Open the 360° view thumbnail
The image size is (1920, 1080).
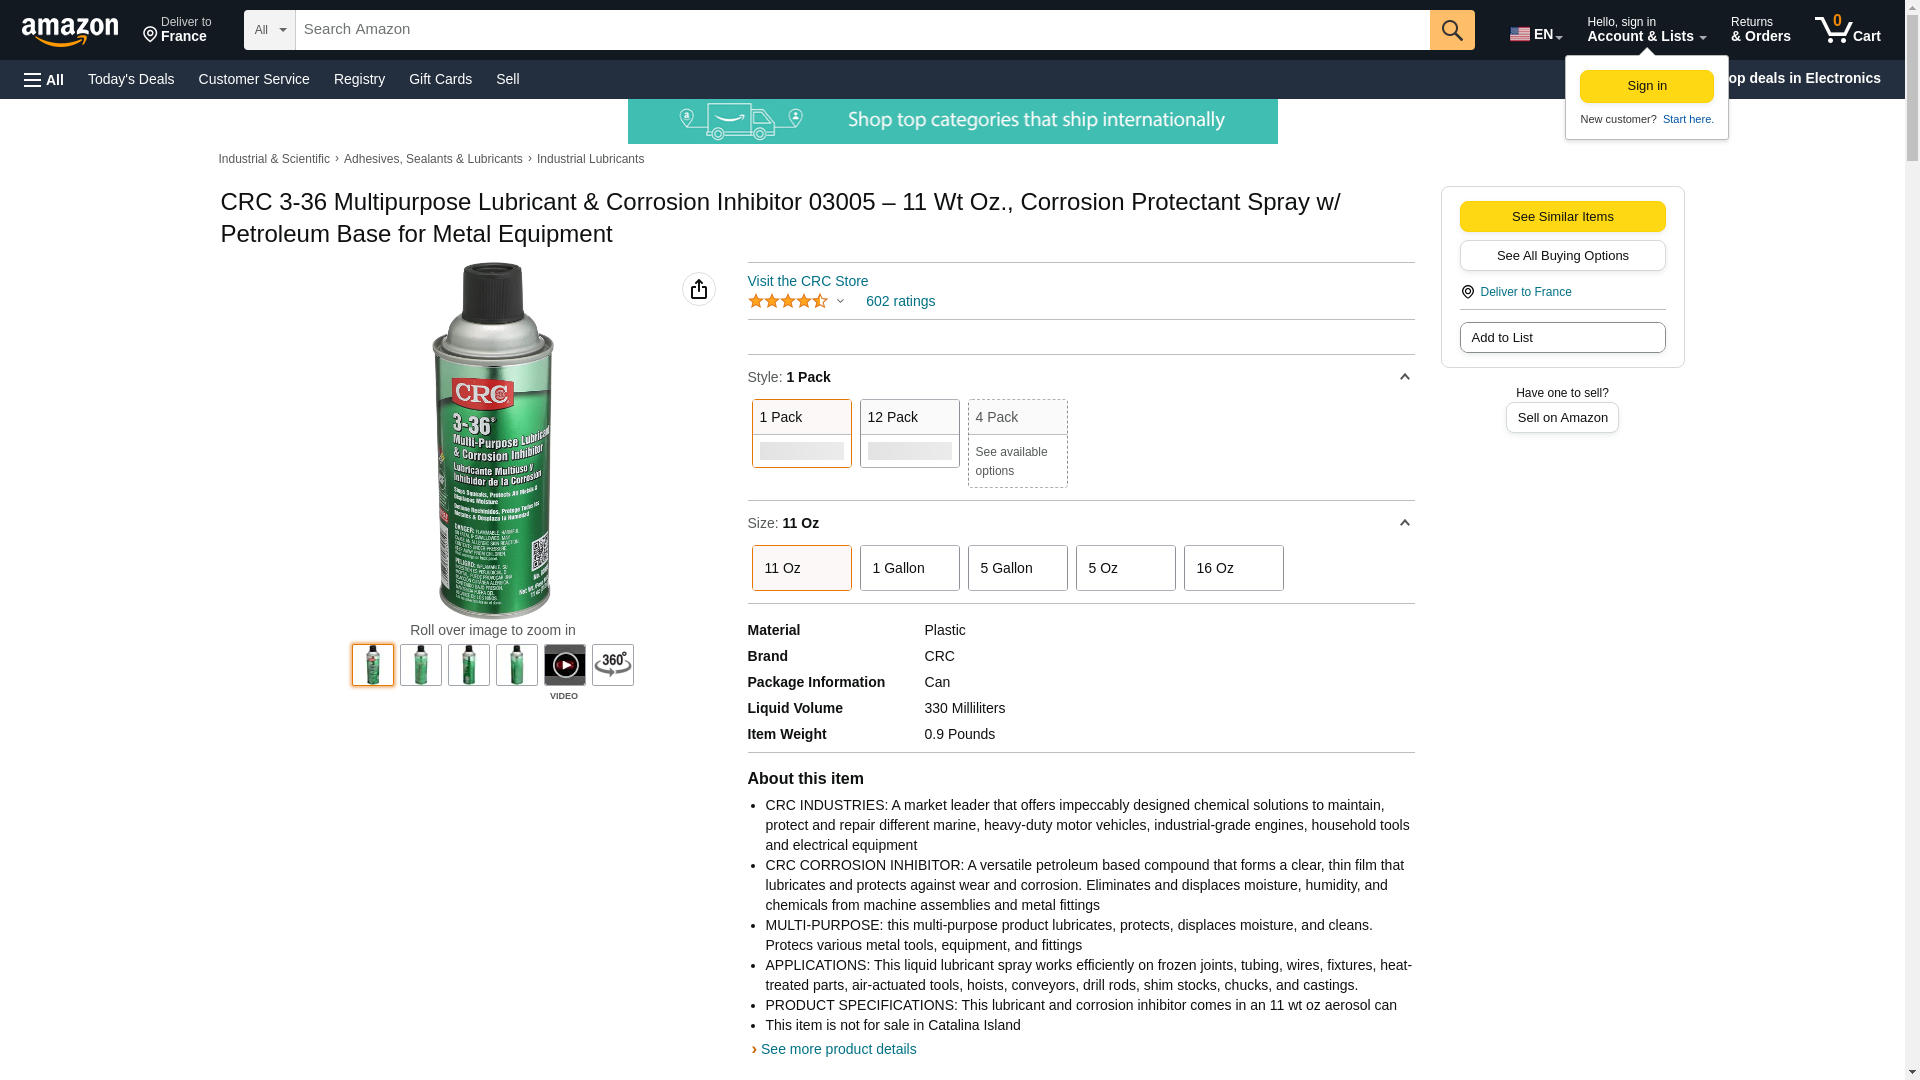tap(612, 665)
